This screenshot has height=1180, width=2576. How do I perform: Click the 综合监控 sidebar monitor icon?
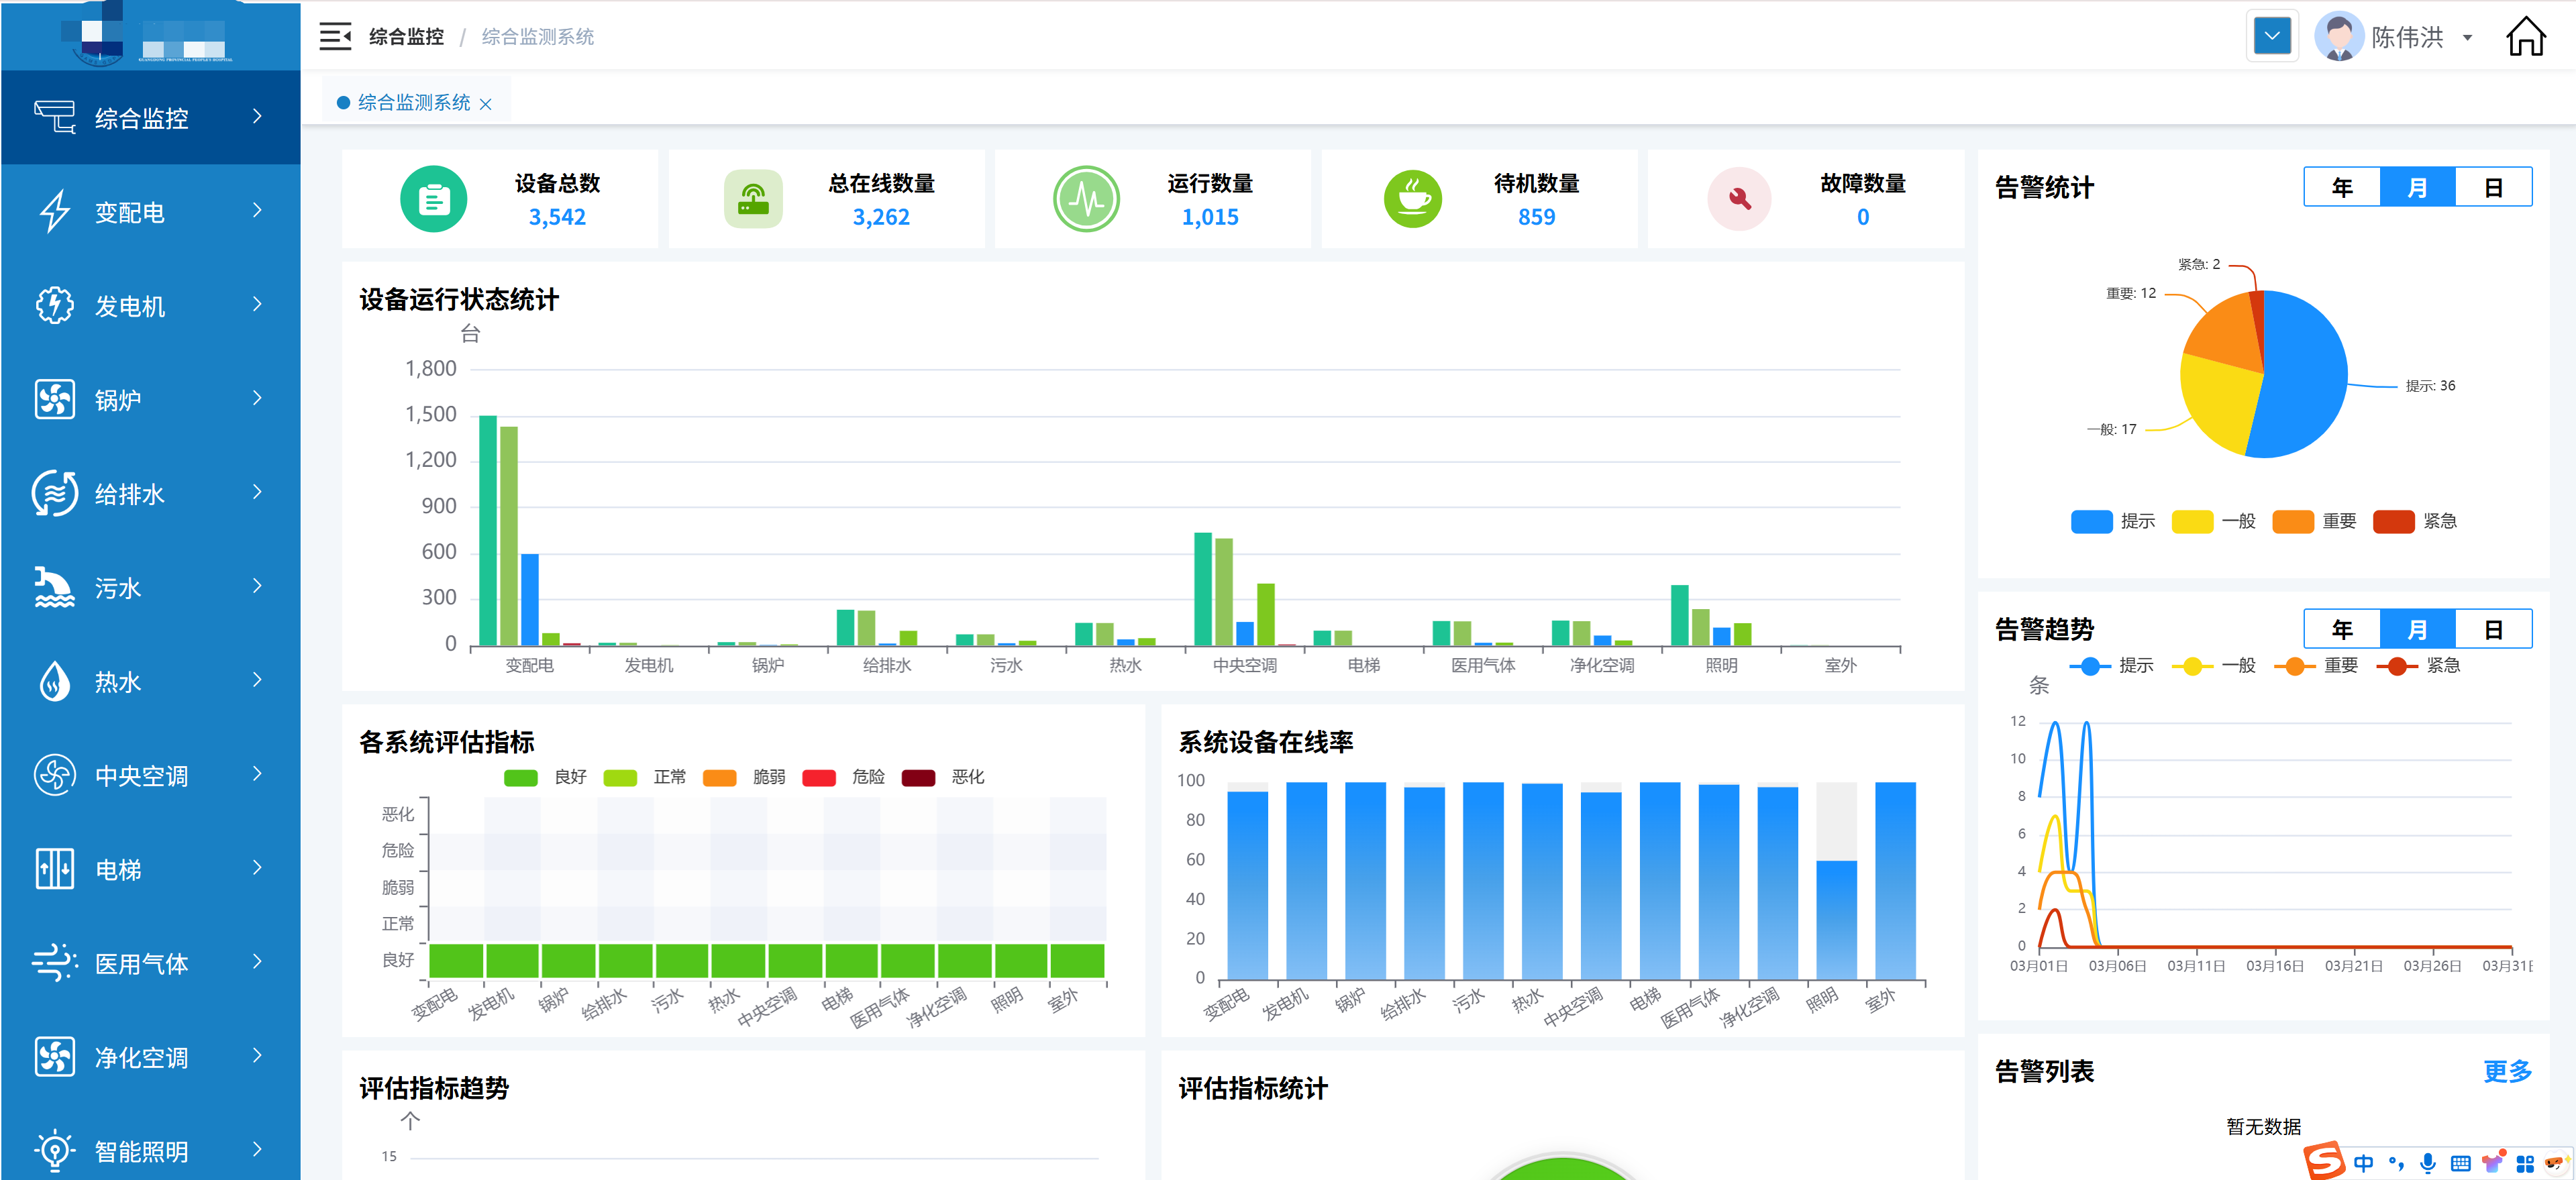click(x=55, y=117)
